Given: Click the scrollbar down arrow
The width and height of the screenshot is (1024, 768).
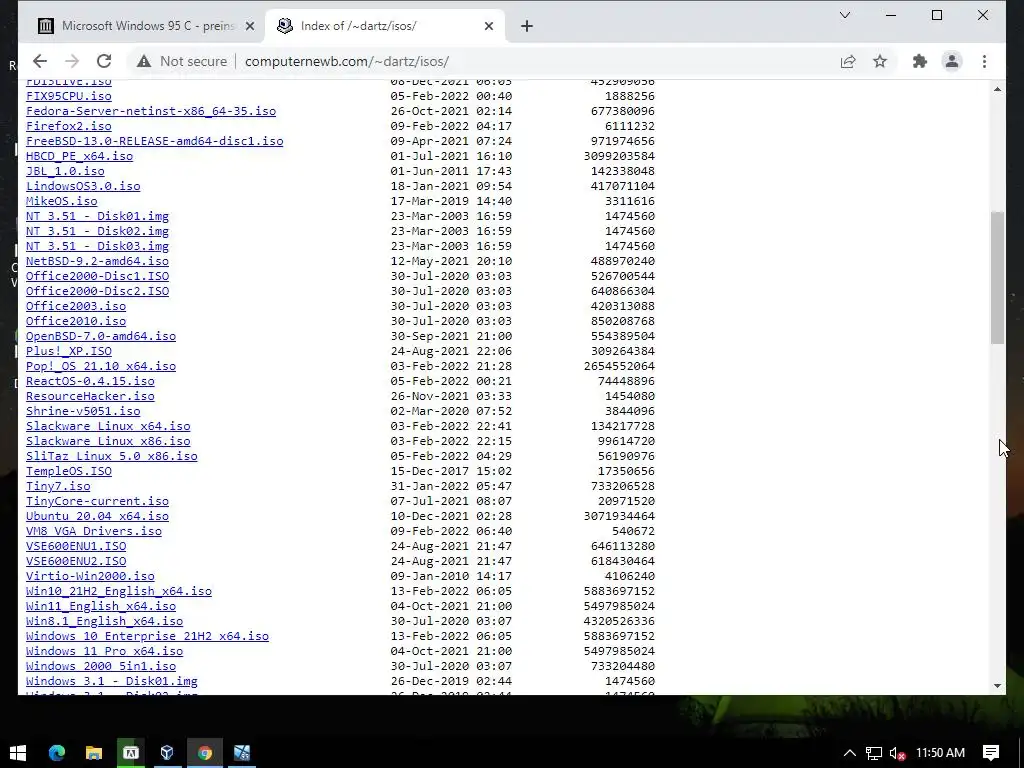Looking at the screenshot, I should [997, 686].
